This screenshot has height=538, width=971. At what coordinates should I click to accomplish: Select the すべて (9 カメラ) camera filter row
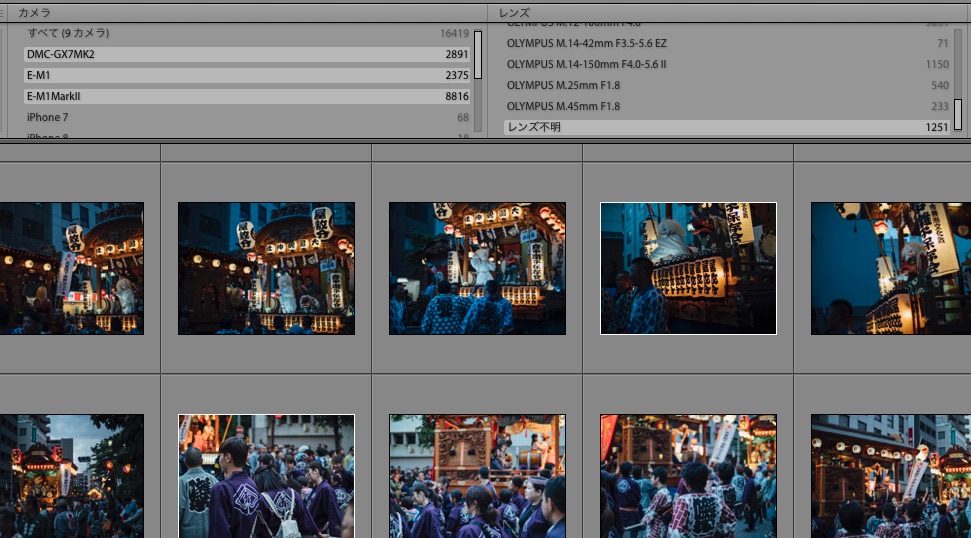pos(247,33)
